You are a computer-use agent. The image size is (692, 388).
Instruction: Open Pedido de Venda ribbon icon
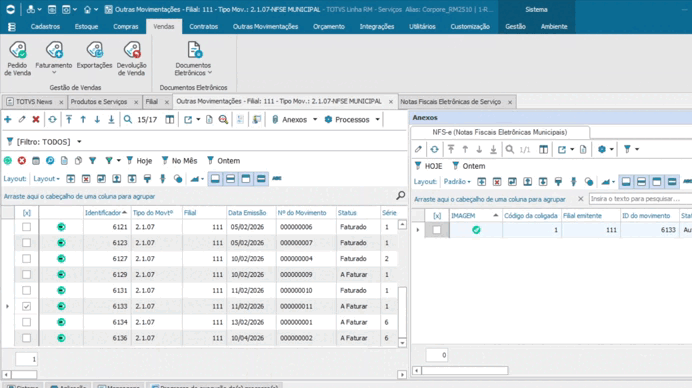[x=18, y=58]
